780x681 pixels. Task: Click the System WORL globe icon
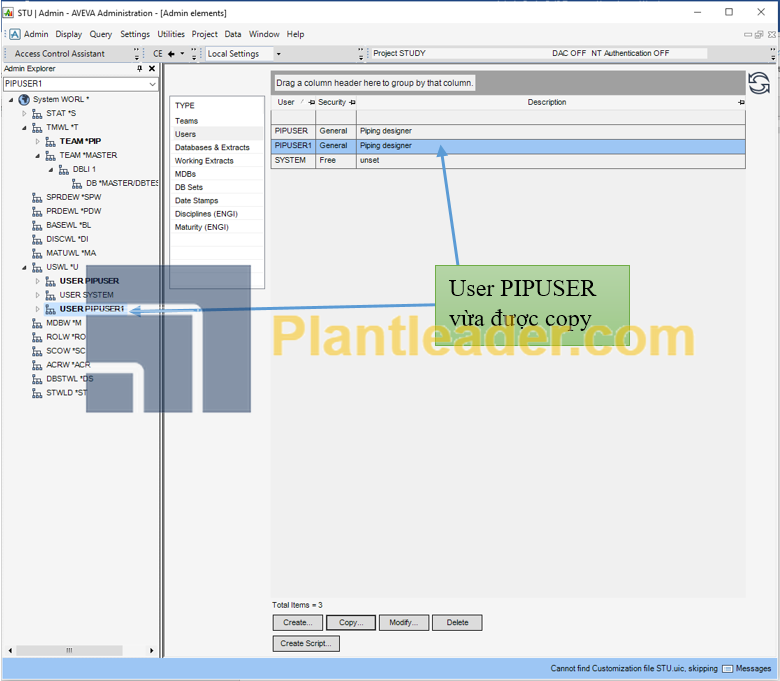(x=24, y=99)
